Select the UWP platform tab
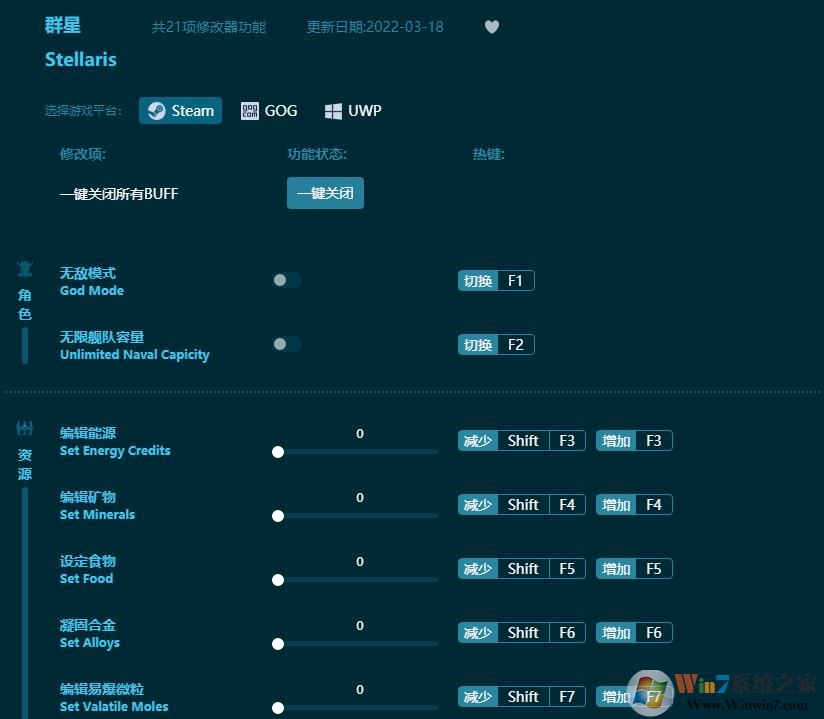The image size is (824, 719). click(352, 110)
